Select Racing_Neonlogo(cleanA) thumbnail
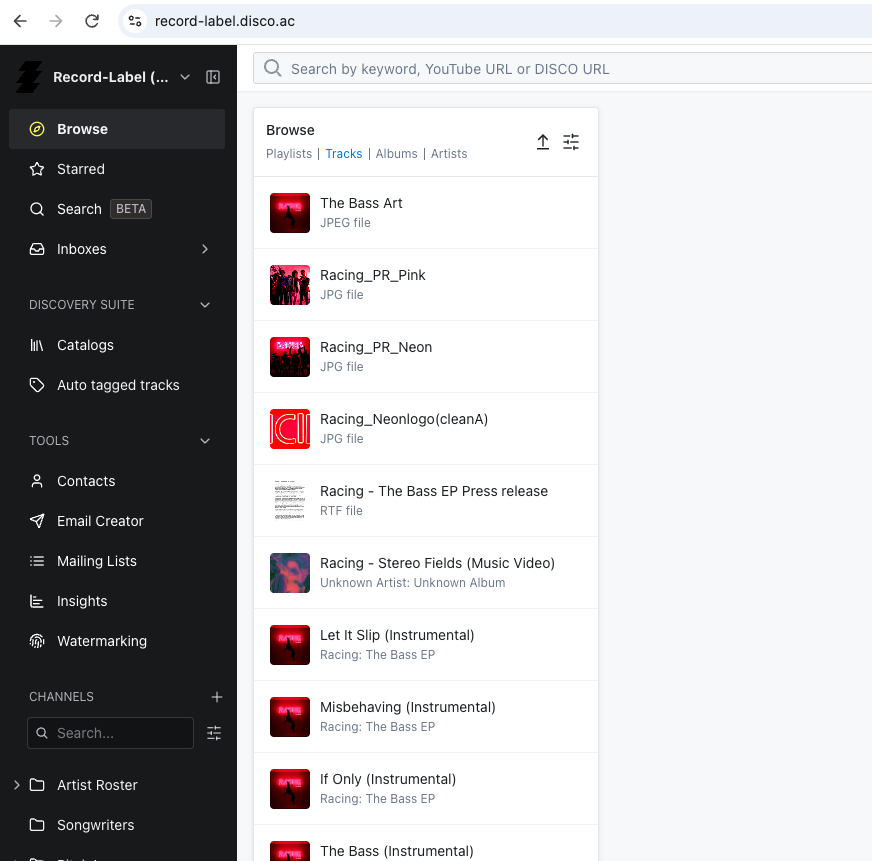The height and width of the screenshot is (861, 872). [x=290, y=429]
